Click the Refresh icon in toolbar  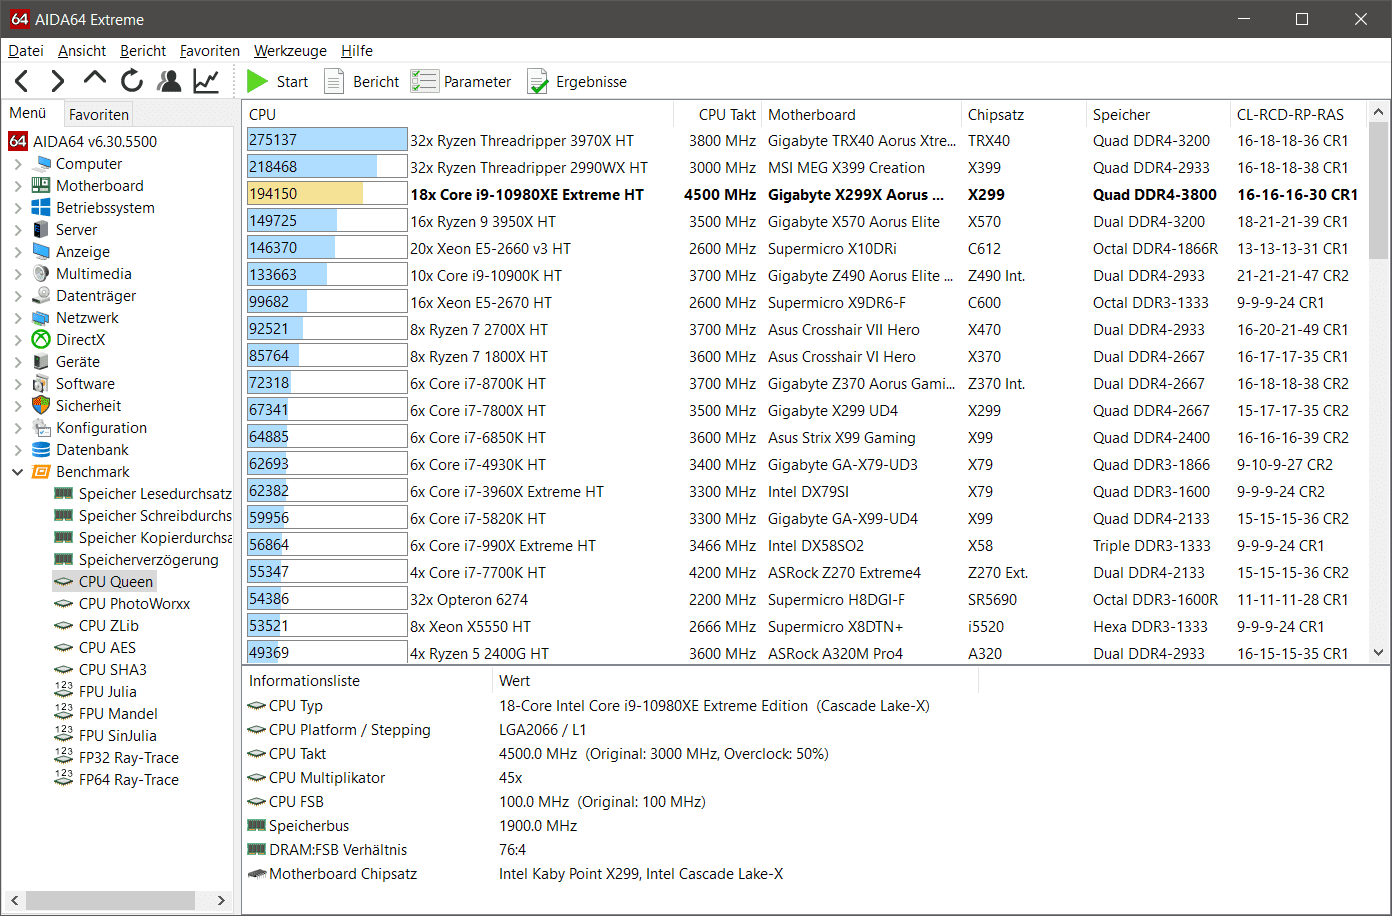(132, 81)
